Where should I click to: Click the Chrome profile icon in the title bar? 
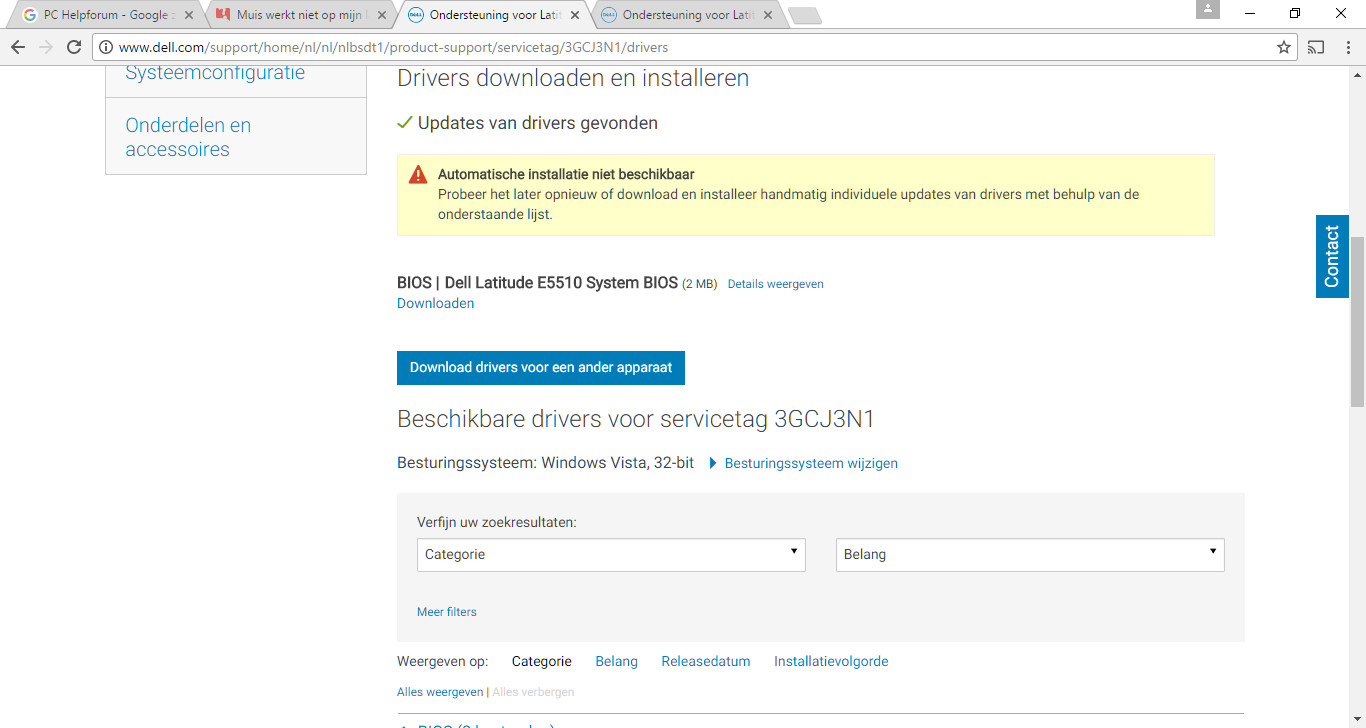1208,9
